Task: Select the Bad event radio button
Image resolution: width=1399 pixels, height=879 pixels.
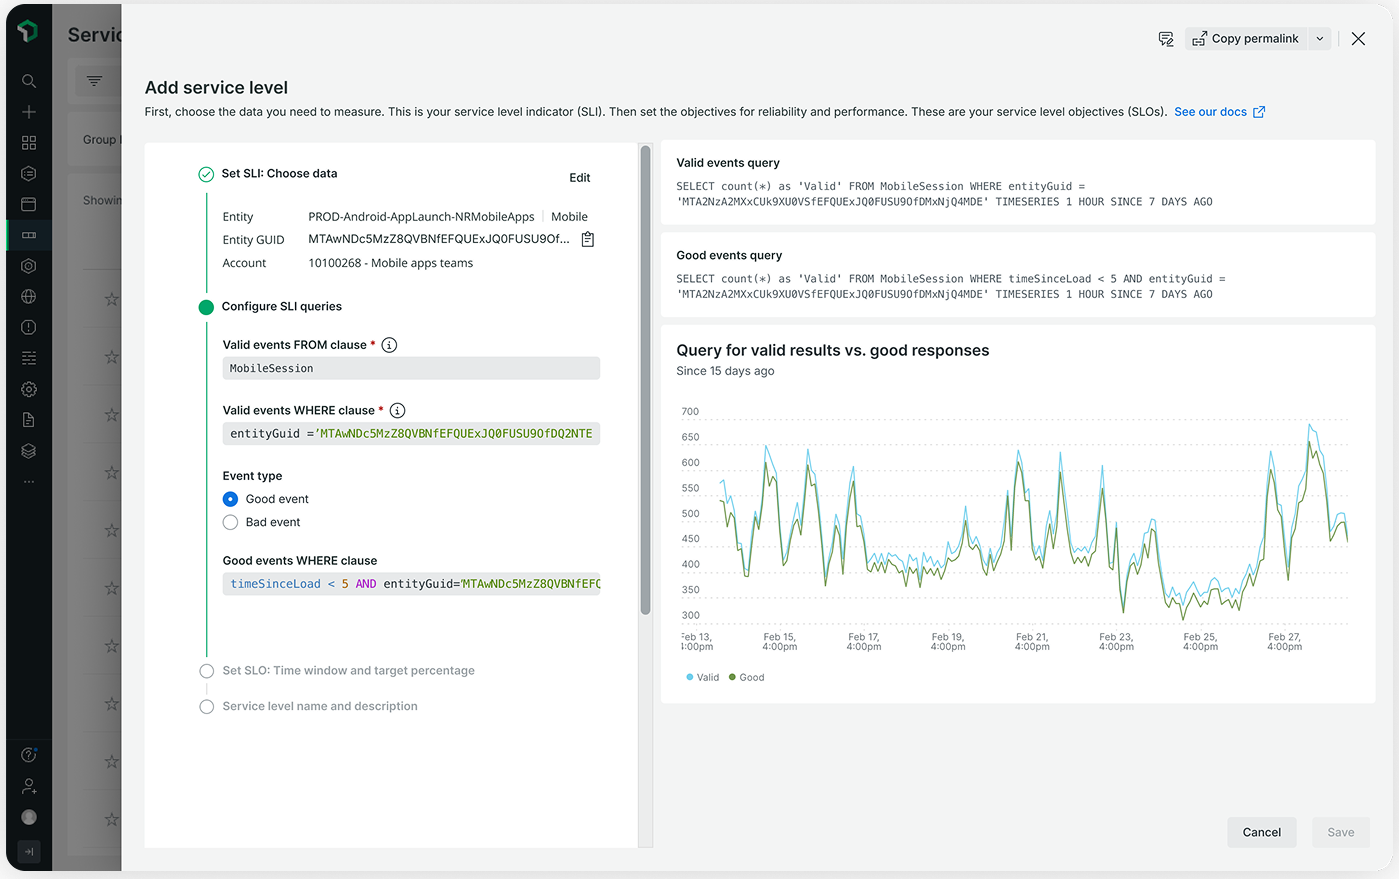Action: (230, 522)
